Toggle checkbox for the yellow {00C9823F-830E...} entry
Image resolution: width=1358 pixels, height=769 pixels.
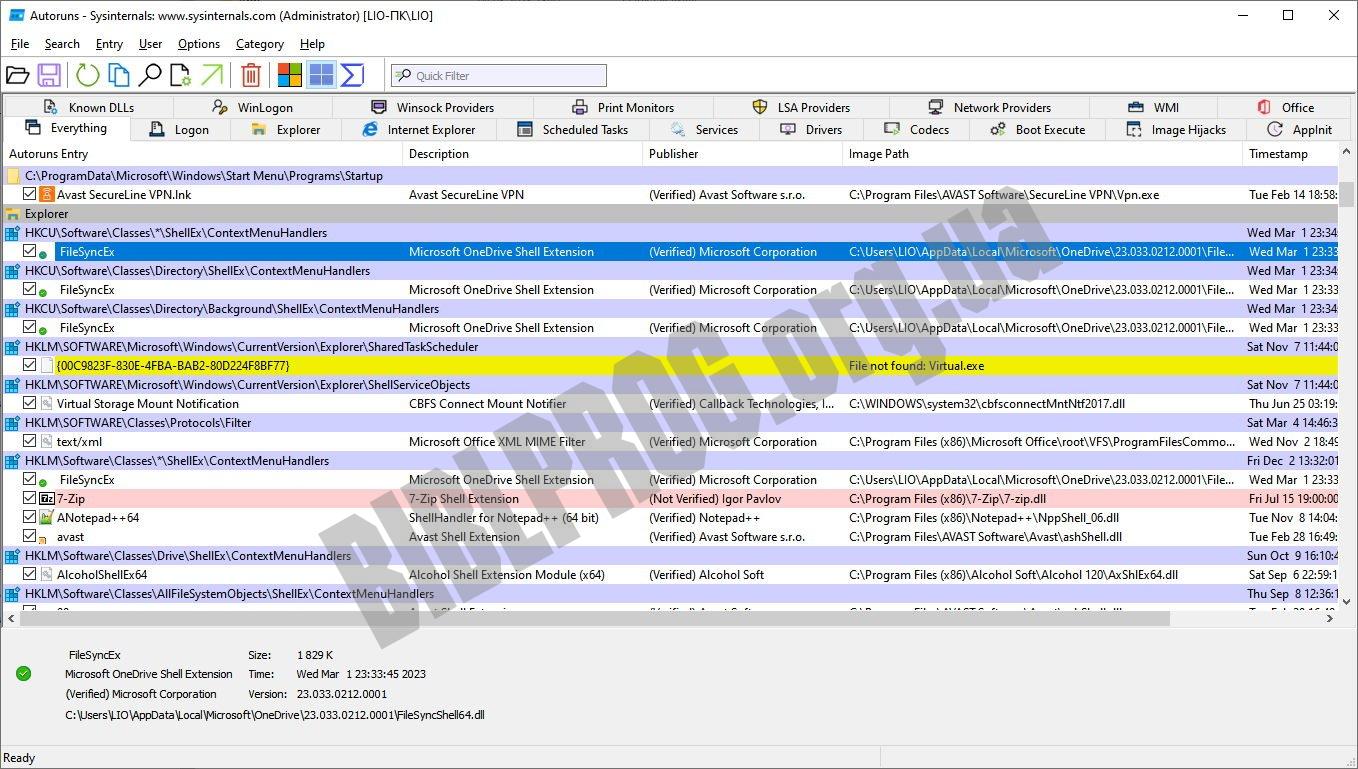tap(30, 366)
